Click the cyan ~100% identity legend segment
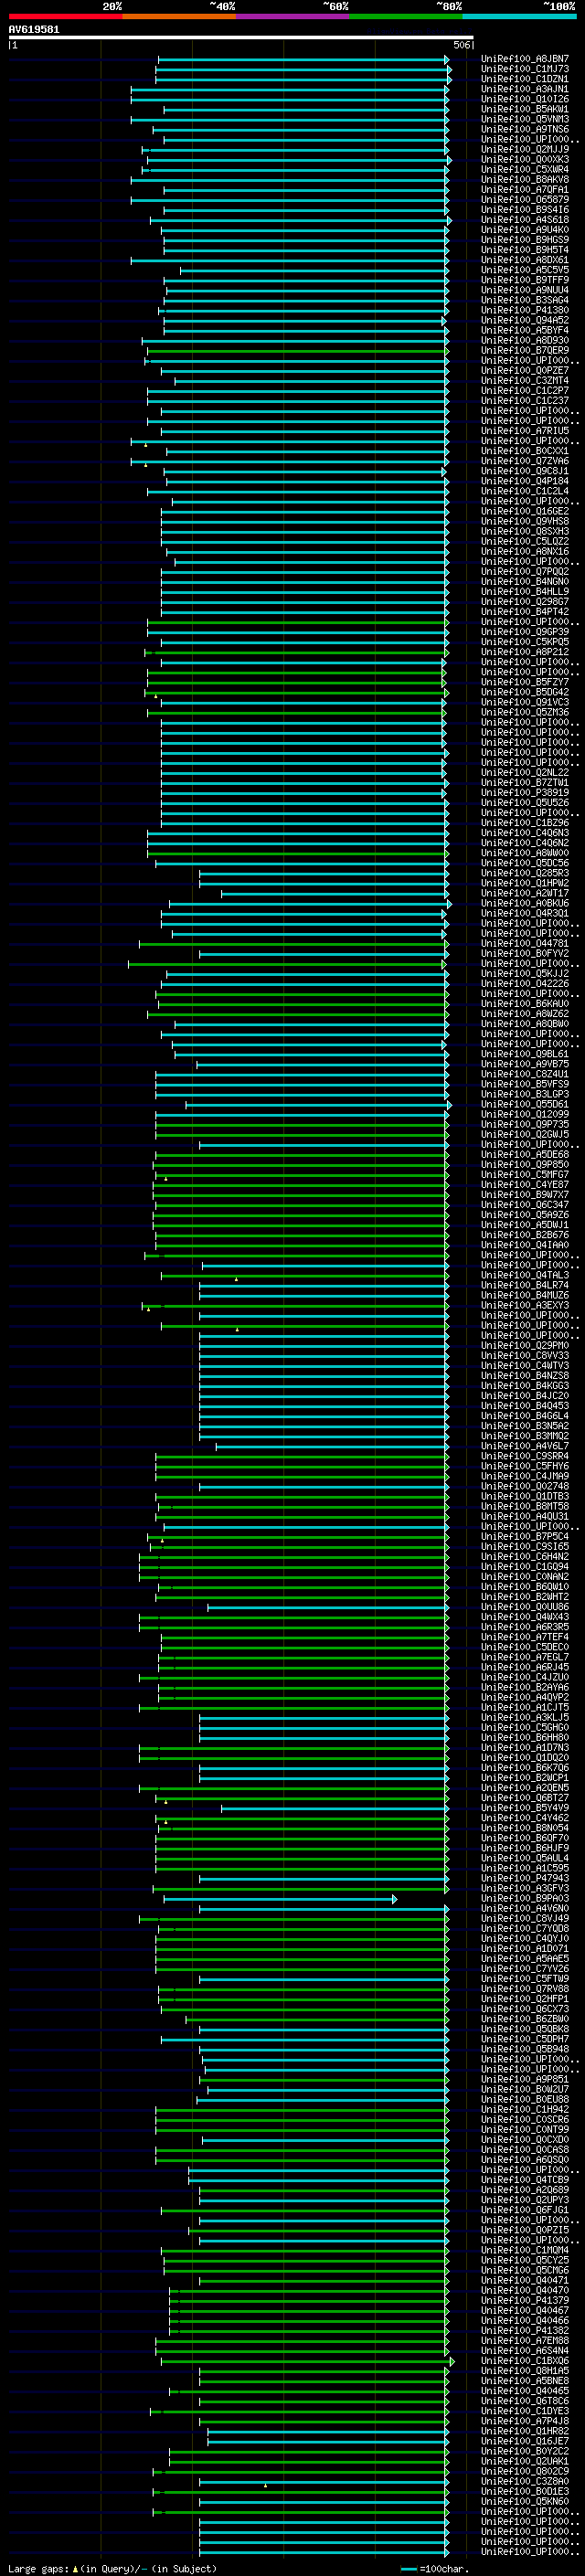This screenshot has width=585, height=2576. [519, 16]
